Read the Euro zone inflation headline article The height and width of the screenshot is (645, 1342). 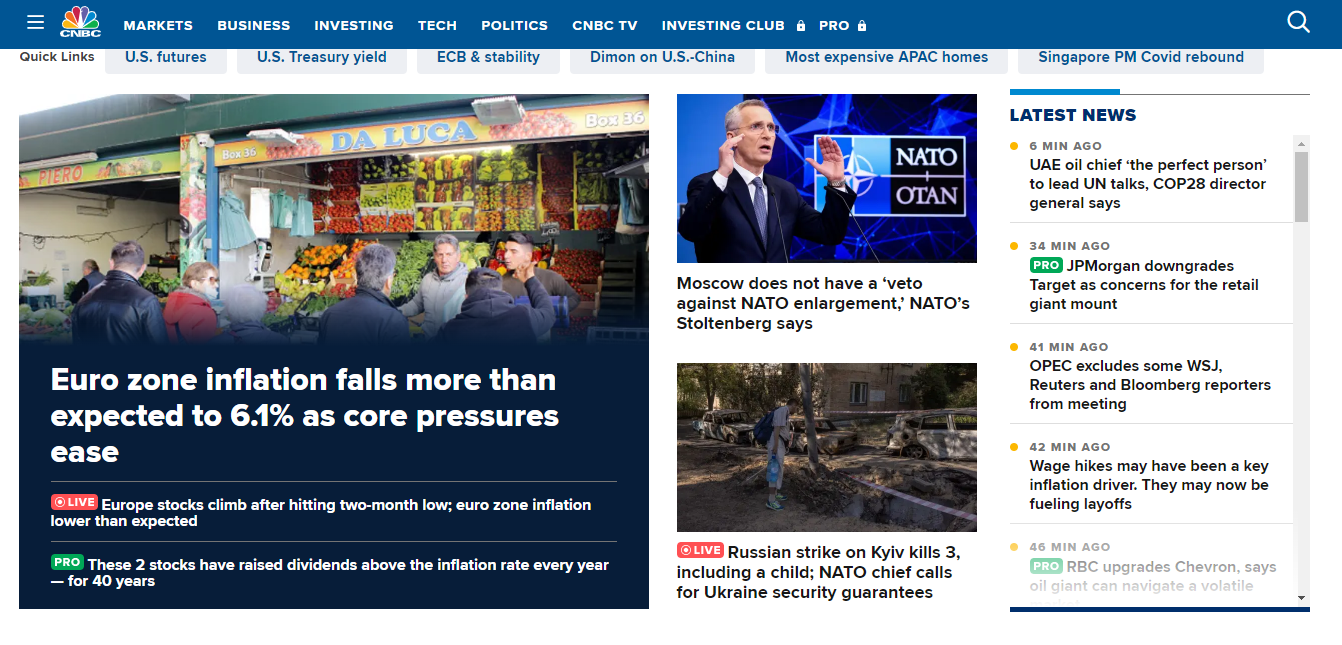click(305, 415)
